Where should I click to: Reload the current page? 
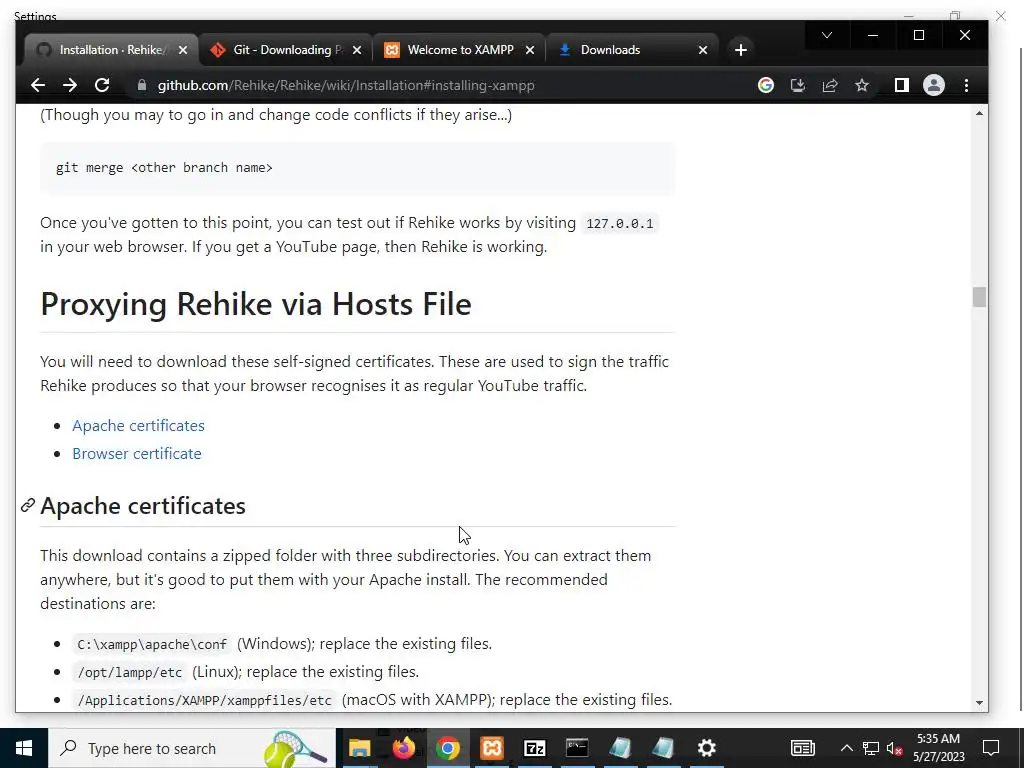102,85
